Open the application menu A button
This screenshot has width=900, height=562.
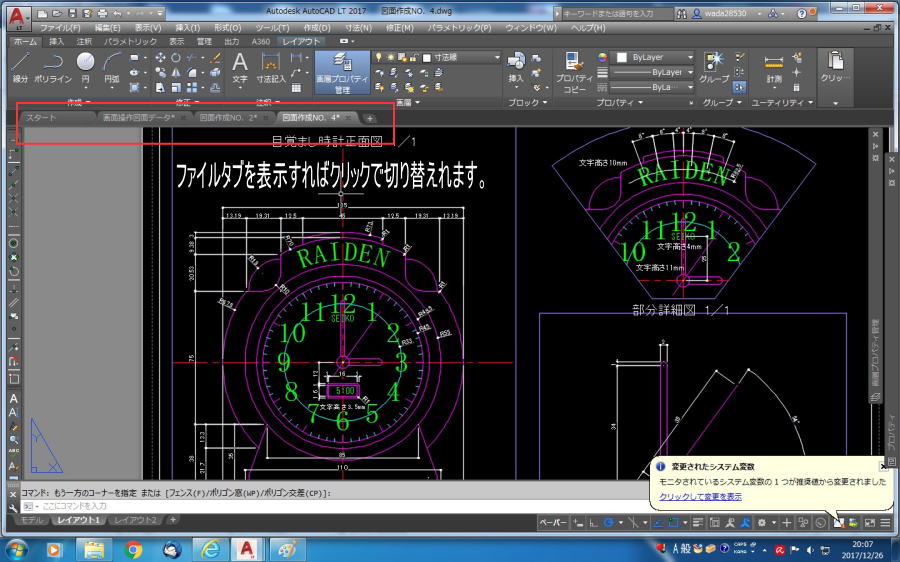[x=19, y=17]
